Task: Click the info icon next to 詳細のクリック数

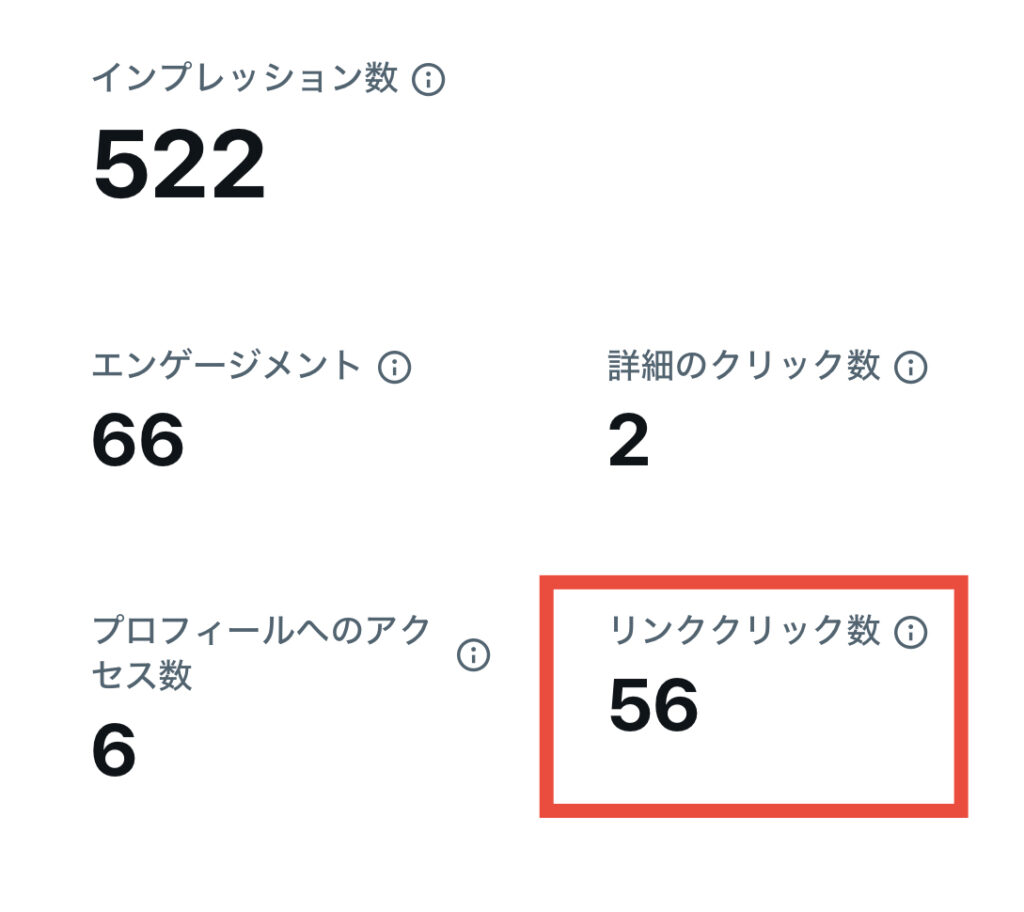Action: 910,367
